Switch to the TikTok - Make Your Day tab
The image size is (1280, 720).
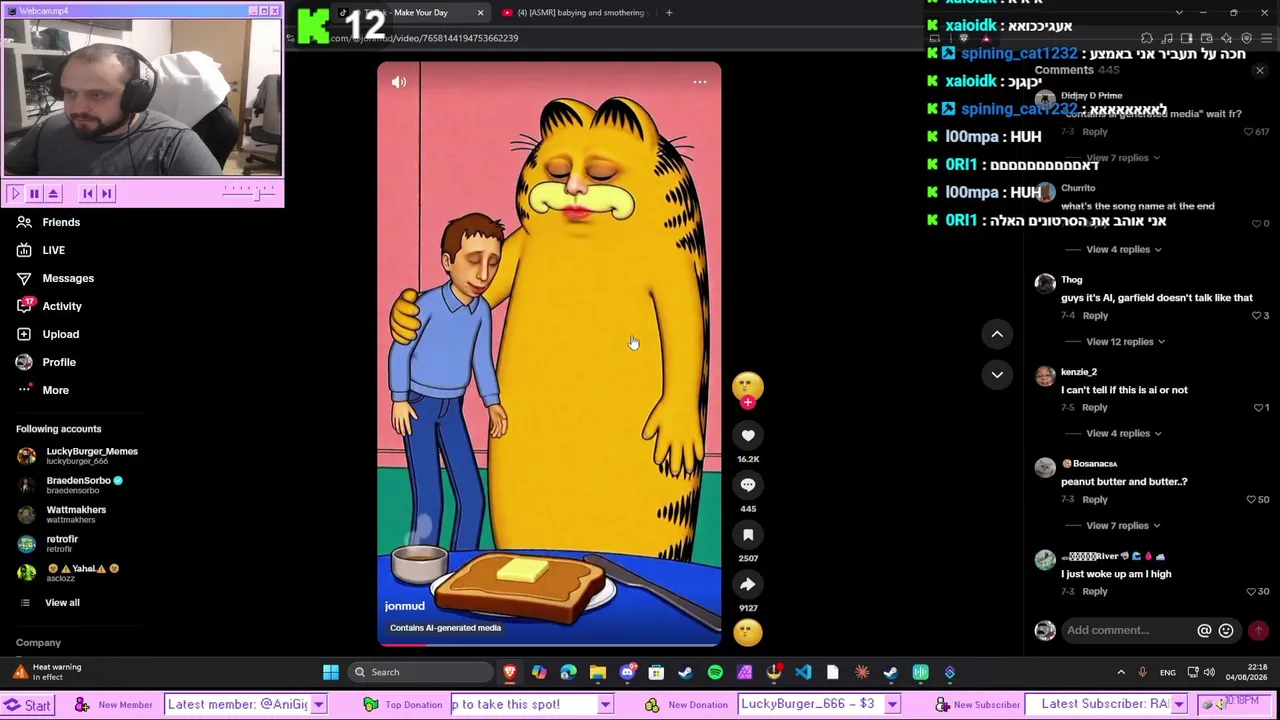[412, 13]
